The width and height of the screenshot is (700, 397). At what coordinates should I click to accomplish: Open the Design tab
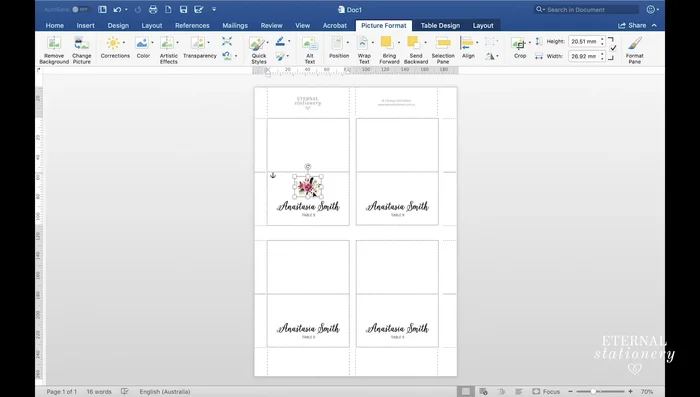click(x=118, y=25)
